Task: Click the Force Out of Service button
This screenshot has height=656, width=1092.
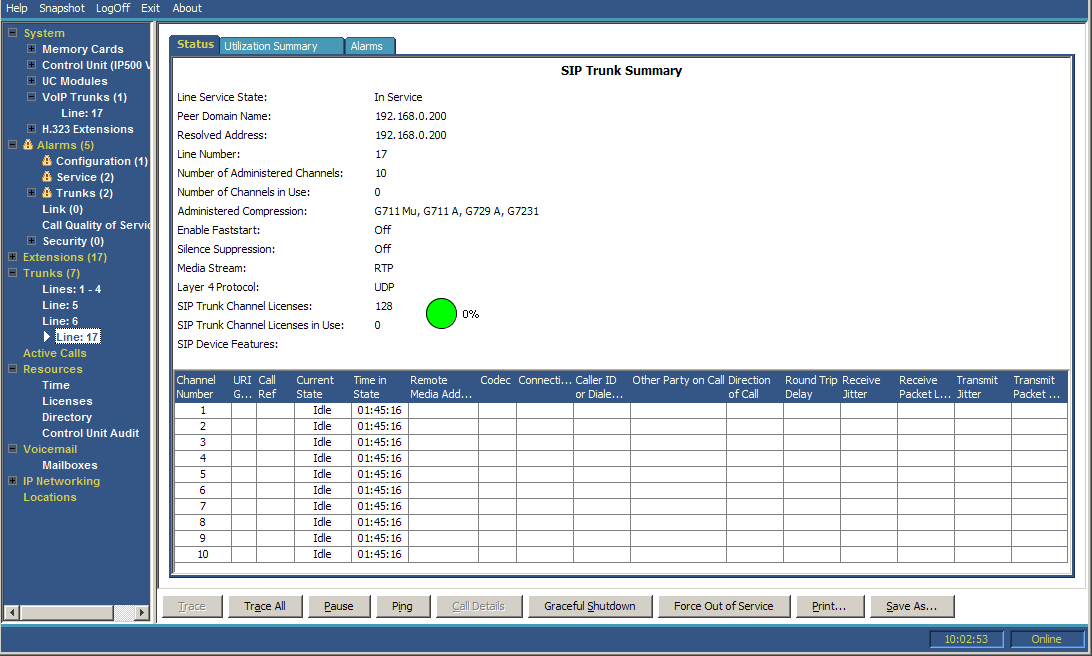Action: [724, 607]
